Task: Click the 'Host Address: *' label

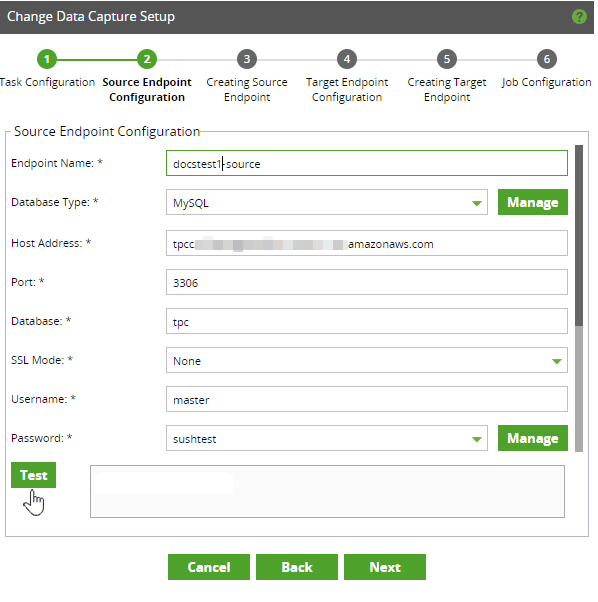Action: (51, 243)
